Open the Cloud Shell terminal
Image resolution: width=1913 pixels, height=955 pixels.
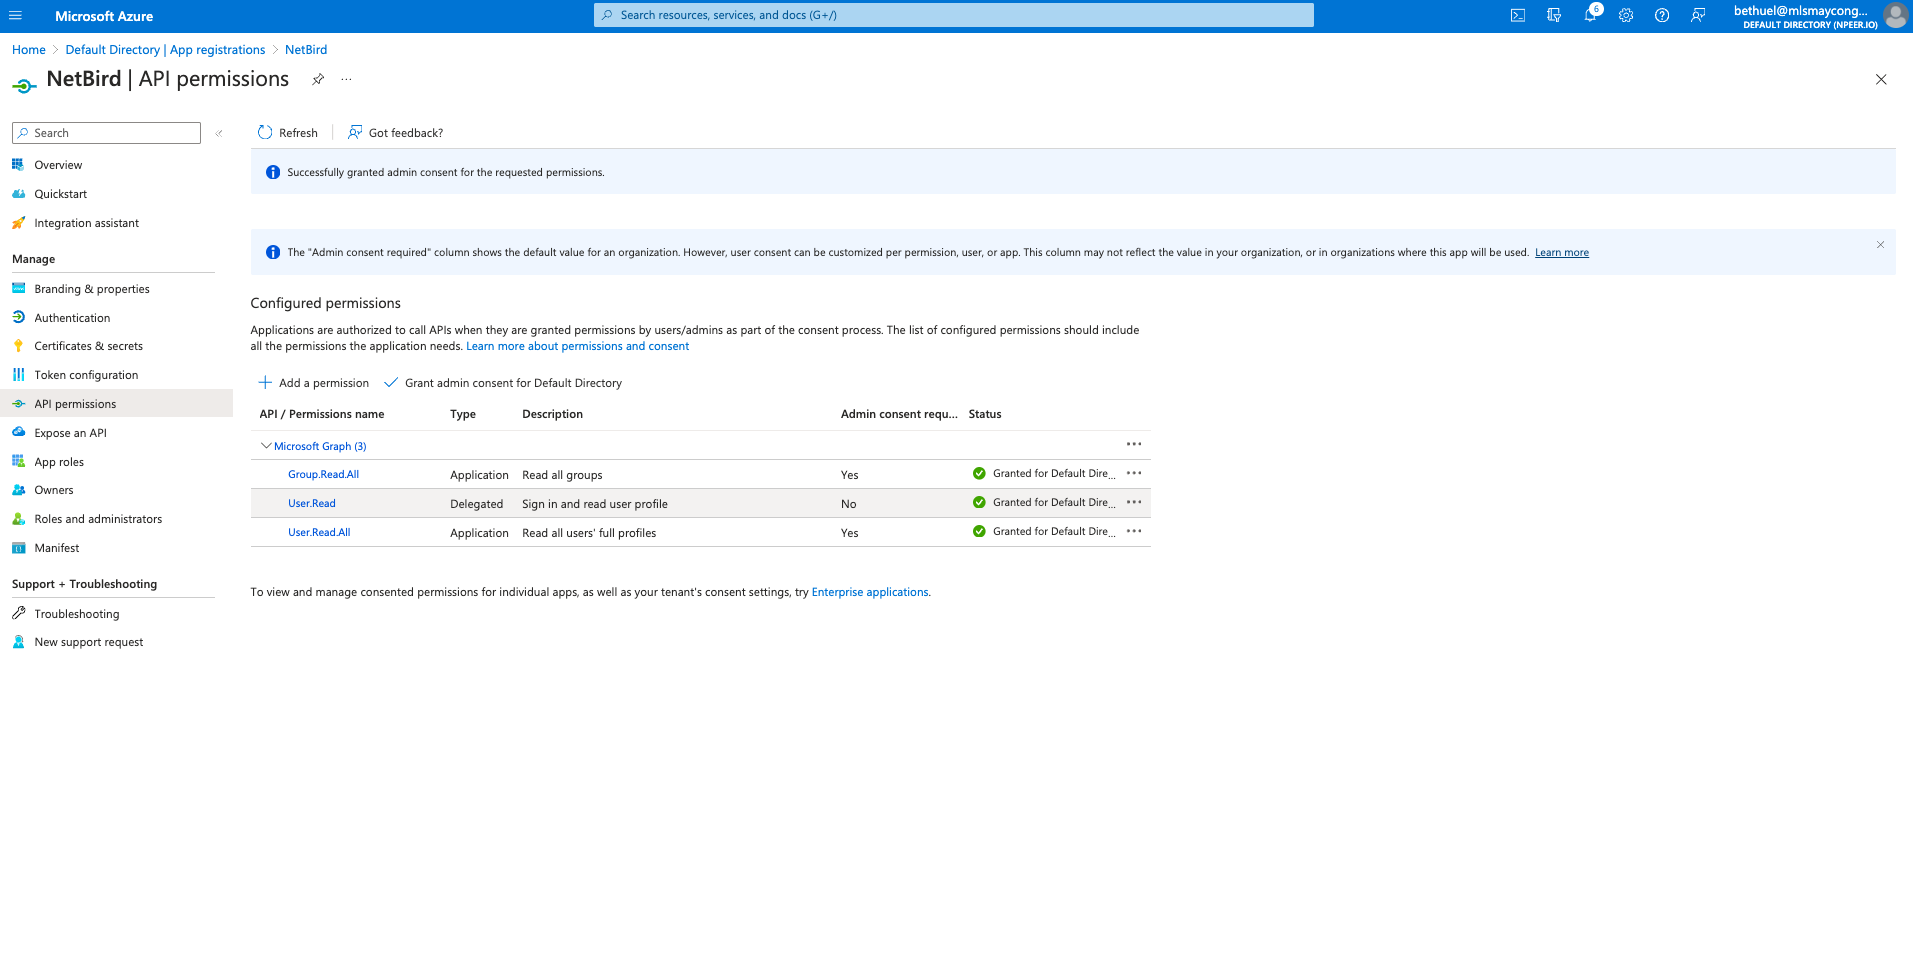click(1517, 15)
